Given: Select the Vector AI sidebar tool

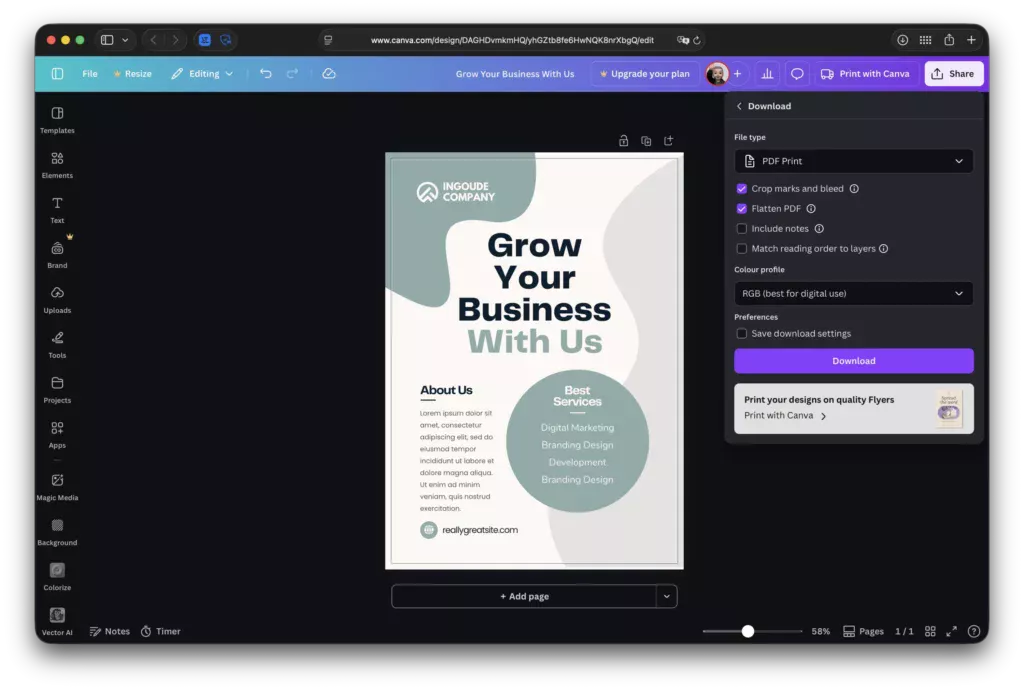Looking at the screenshot, I should 57,620.
